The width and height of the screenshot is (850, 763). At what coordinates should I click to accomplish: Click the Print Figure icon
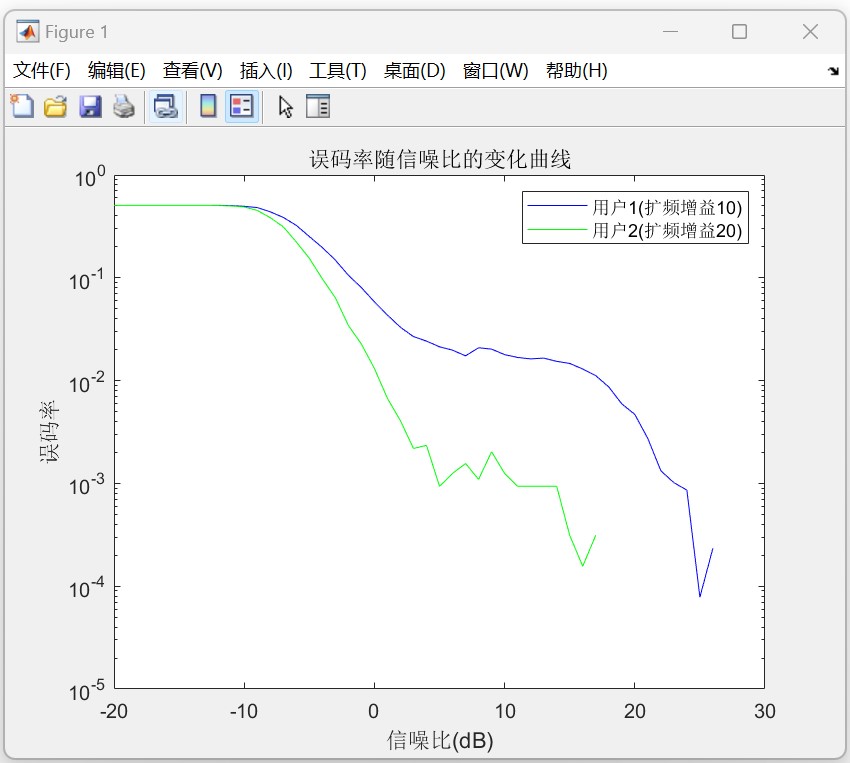point(124,106)
